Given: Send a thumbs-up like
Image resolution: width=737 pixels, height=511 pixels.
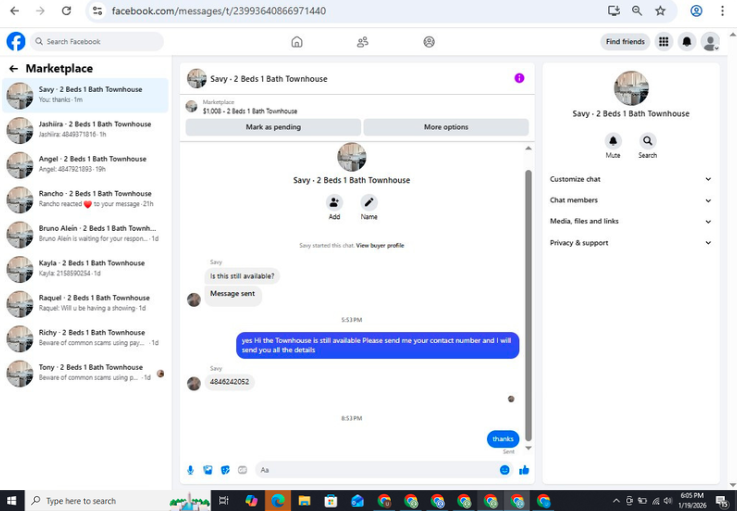Looking at the screenshot, I should [524, 470].
